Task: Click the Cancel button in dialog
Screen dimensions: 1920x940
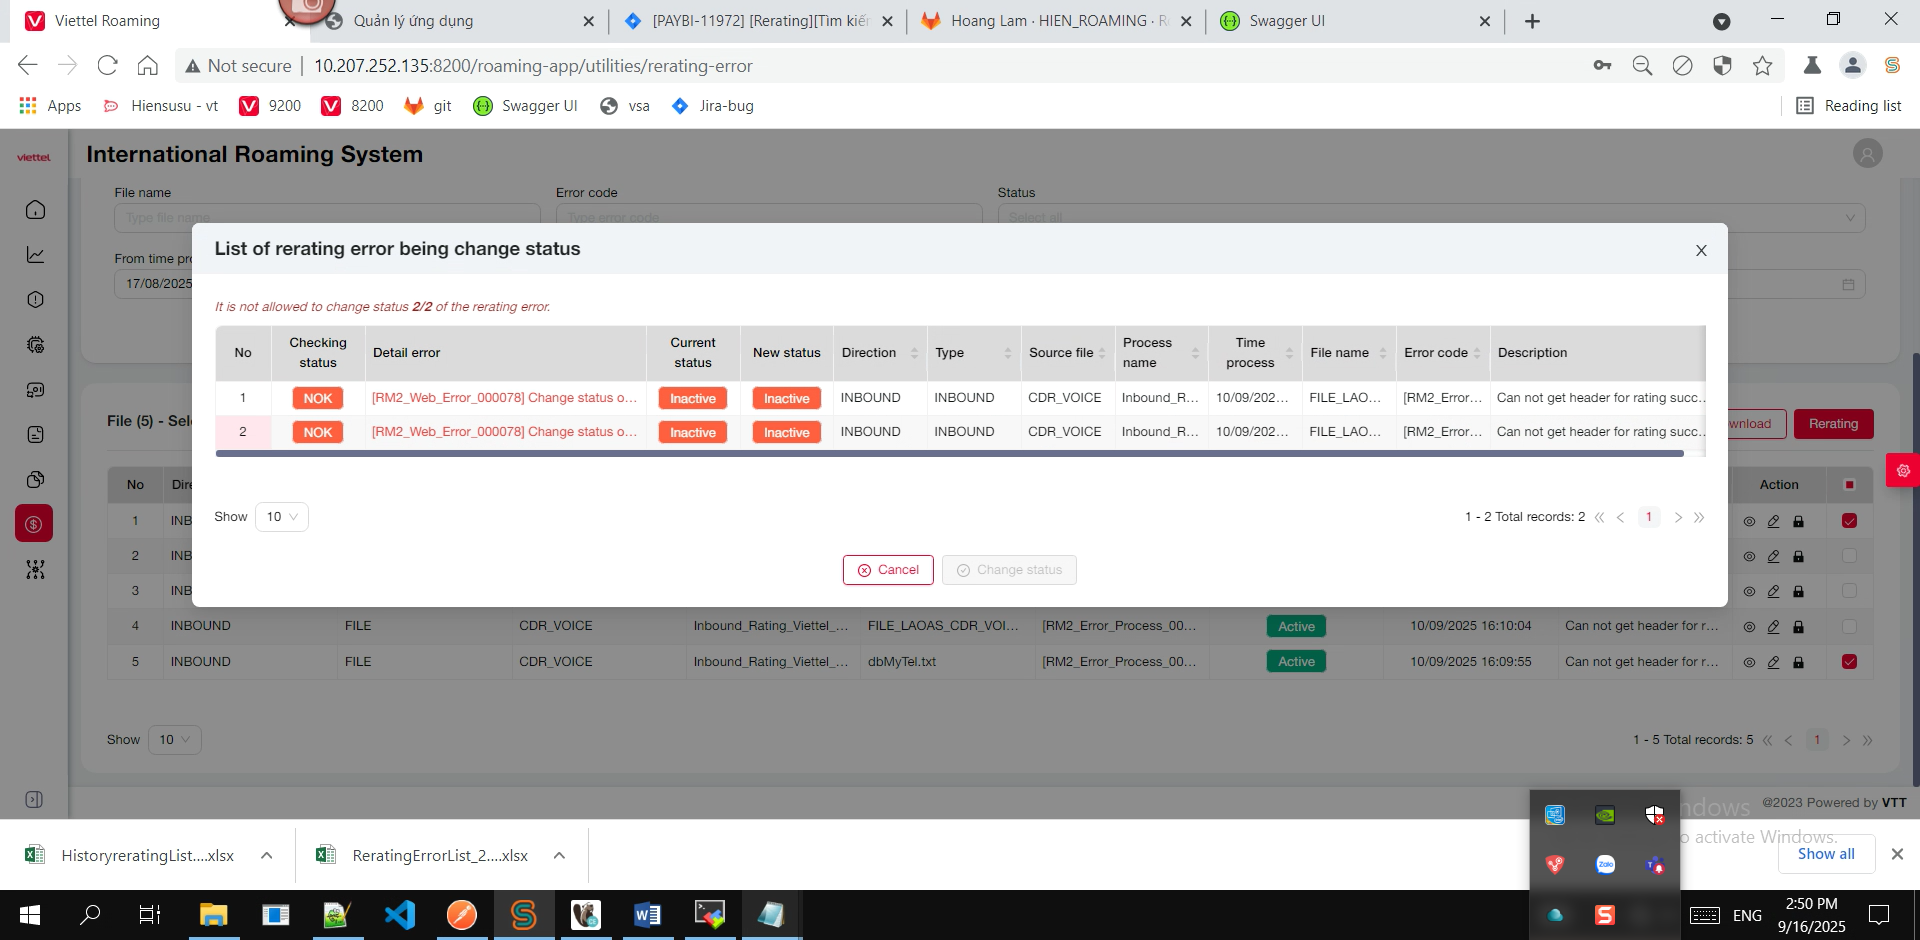Action: click(887, 570)
